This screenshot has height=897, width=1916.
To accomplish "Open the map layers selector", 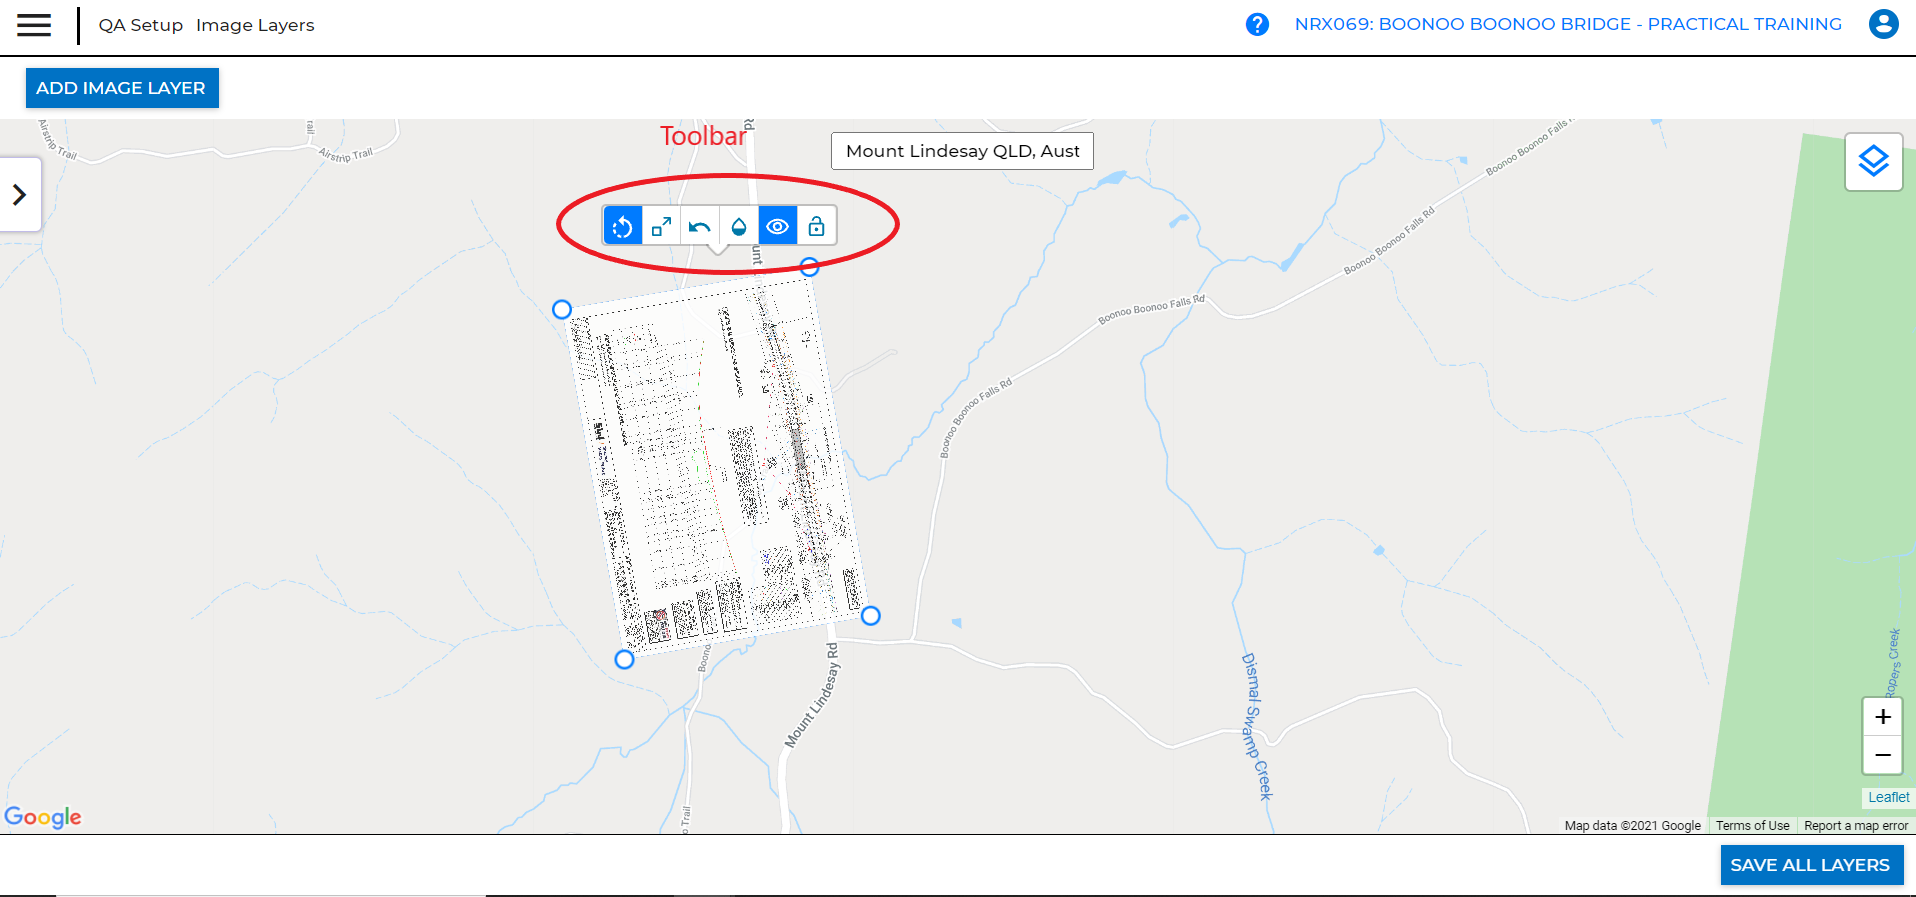I will (1873, 161).
